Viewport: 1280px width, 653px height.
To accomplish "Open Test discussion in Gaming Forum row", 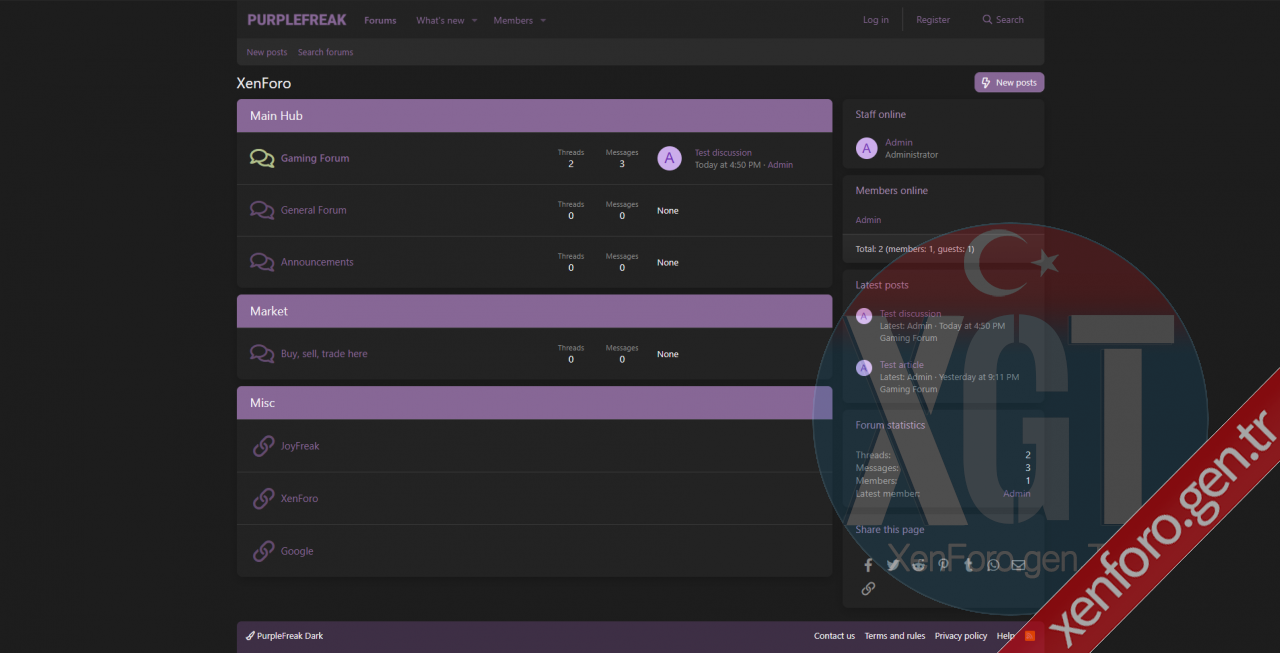I will [x=723, y=153].
